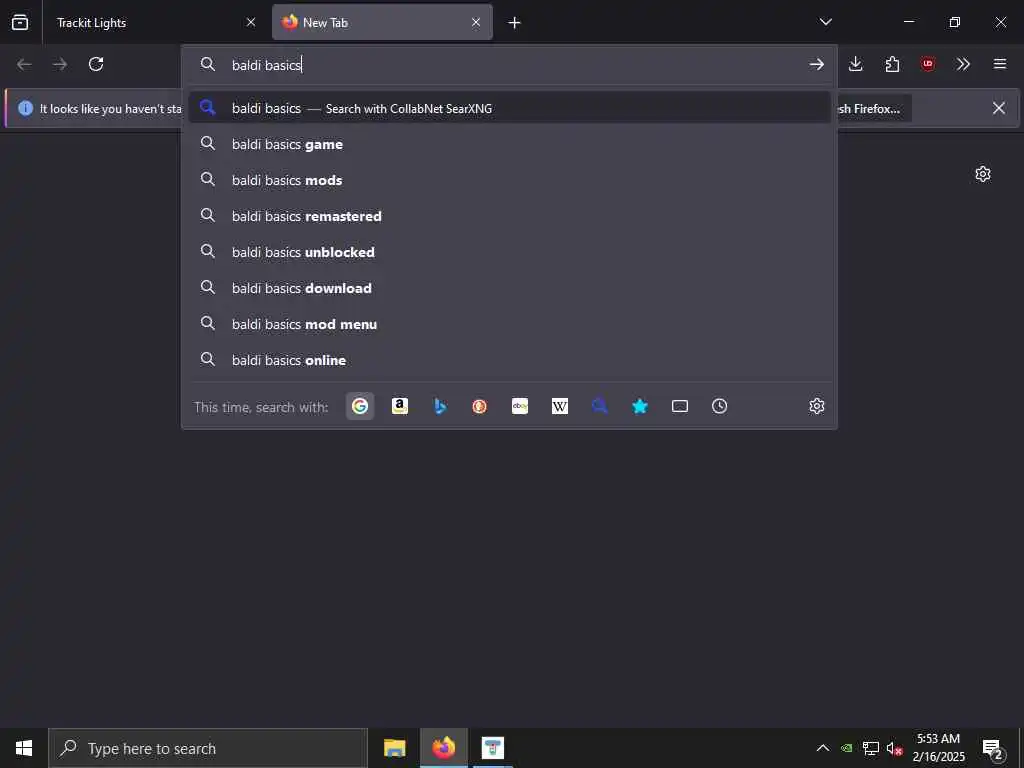
Task: Dismiss the notification bar
Action: coord(999,108)
